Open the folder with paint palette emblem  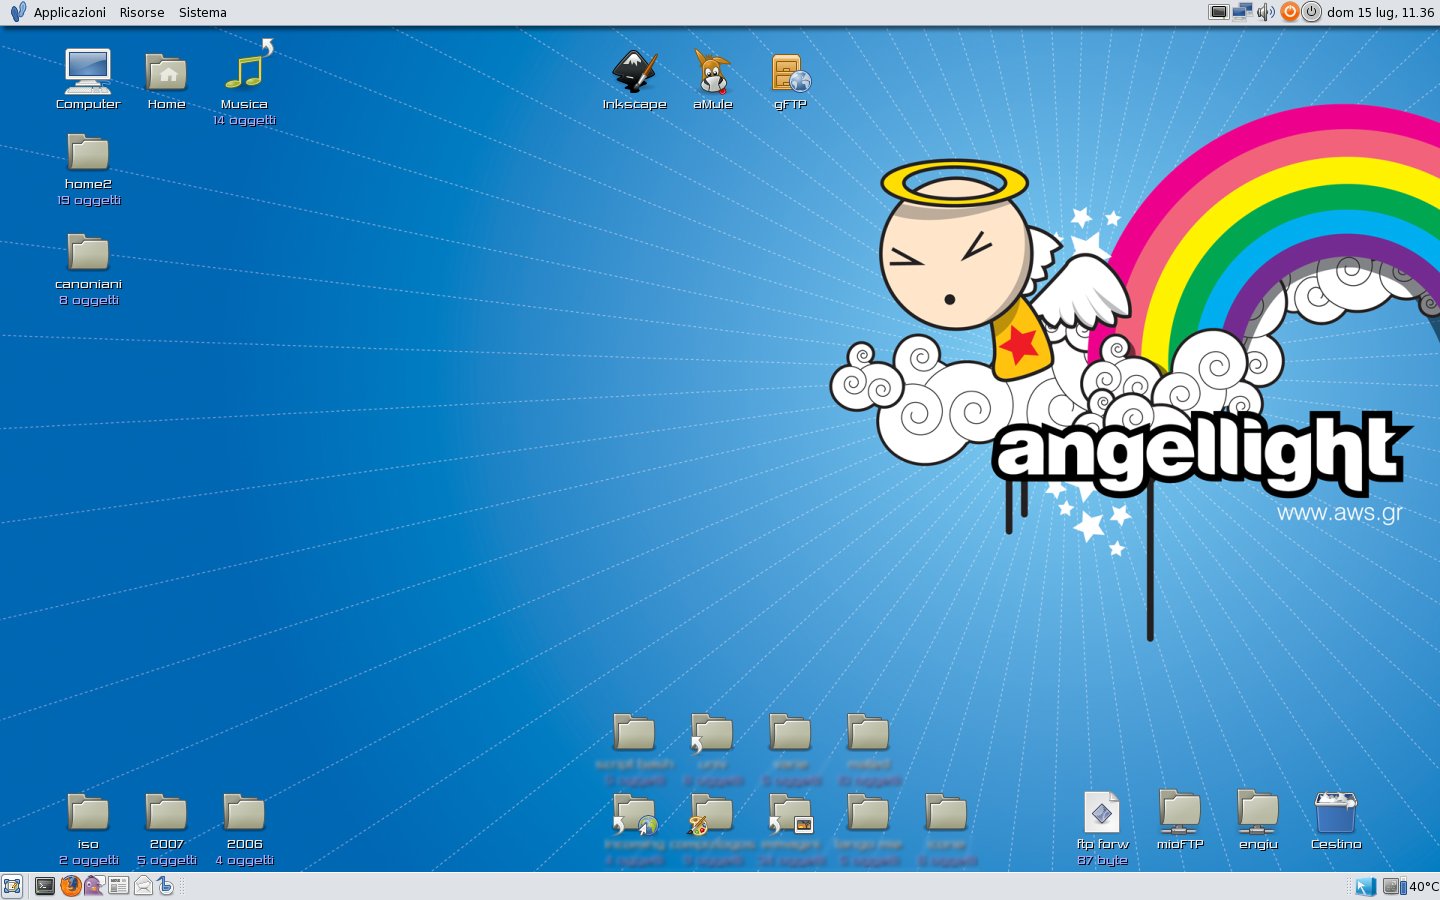(x=712, y=813)
